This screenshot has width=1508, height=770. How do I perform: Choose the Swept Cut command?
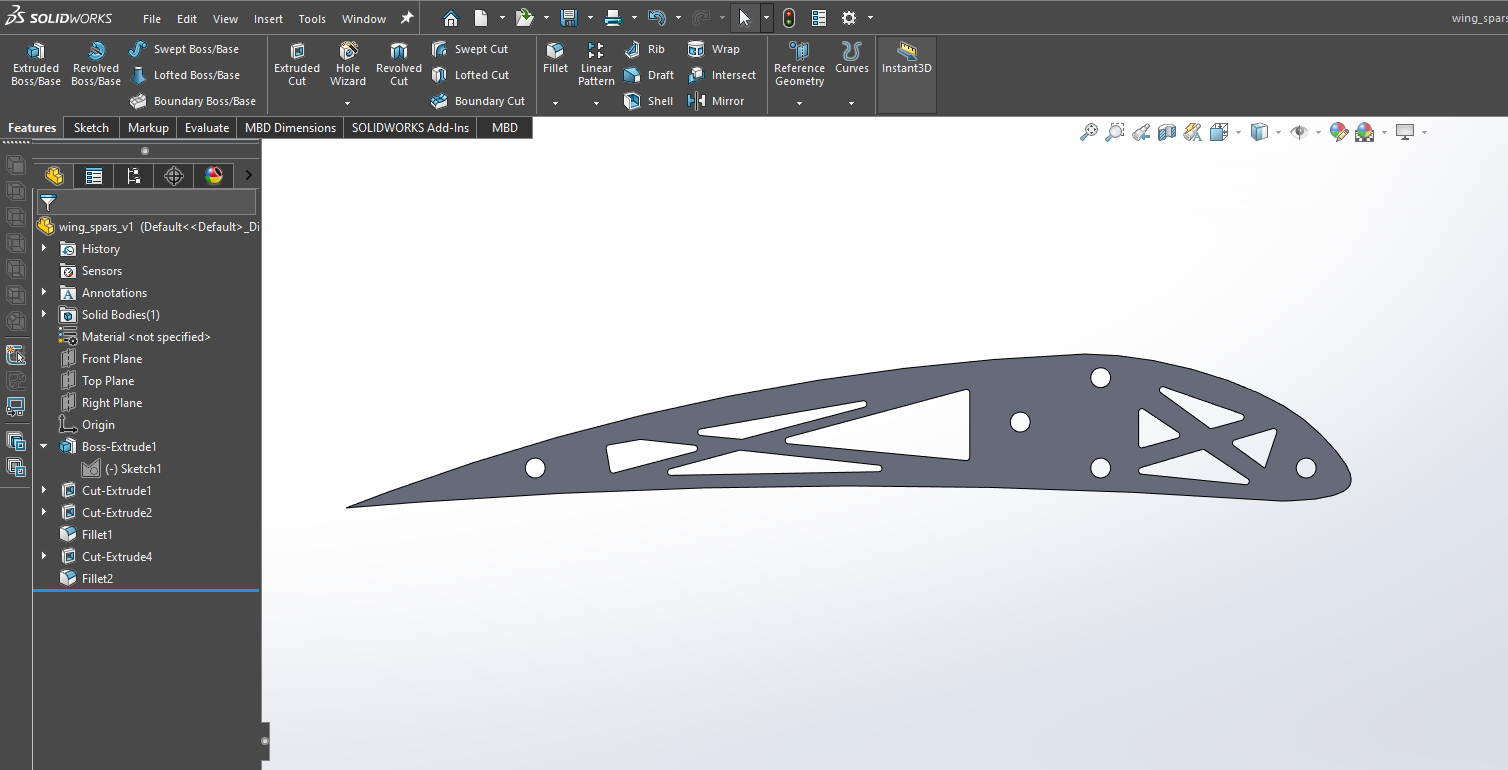pos(470,49)
